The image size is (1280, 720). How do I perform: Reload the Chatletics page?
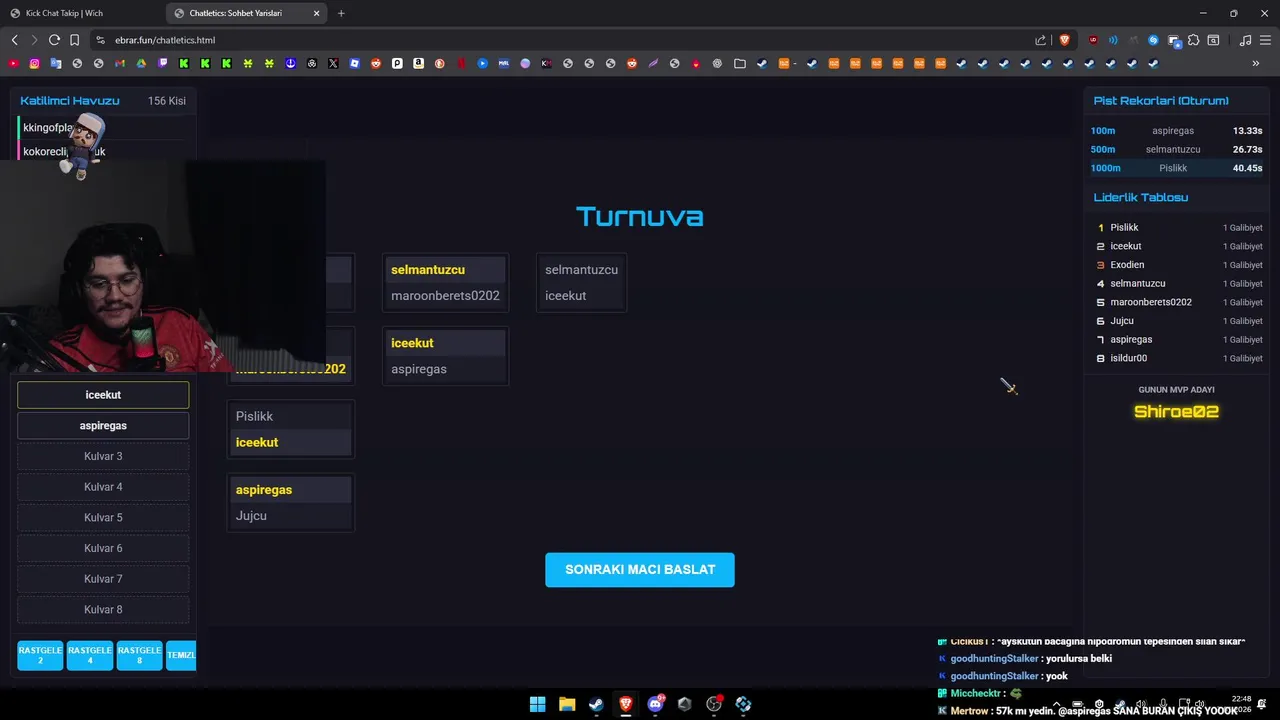[x=54, y=40]
